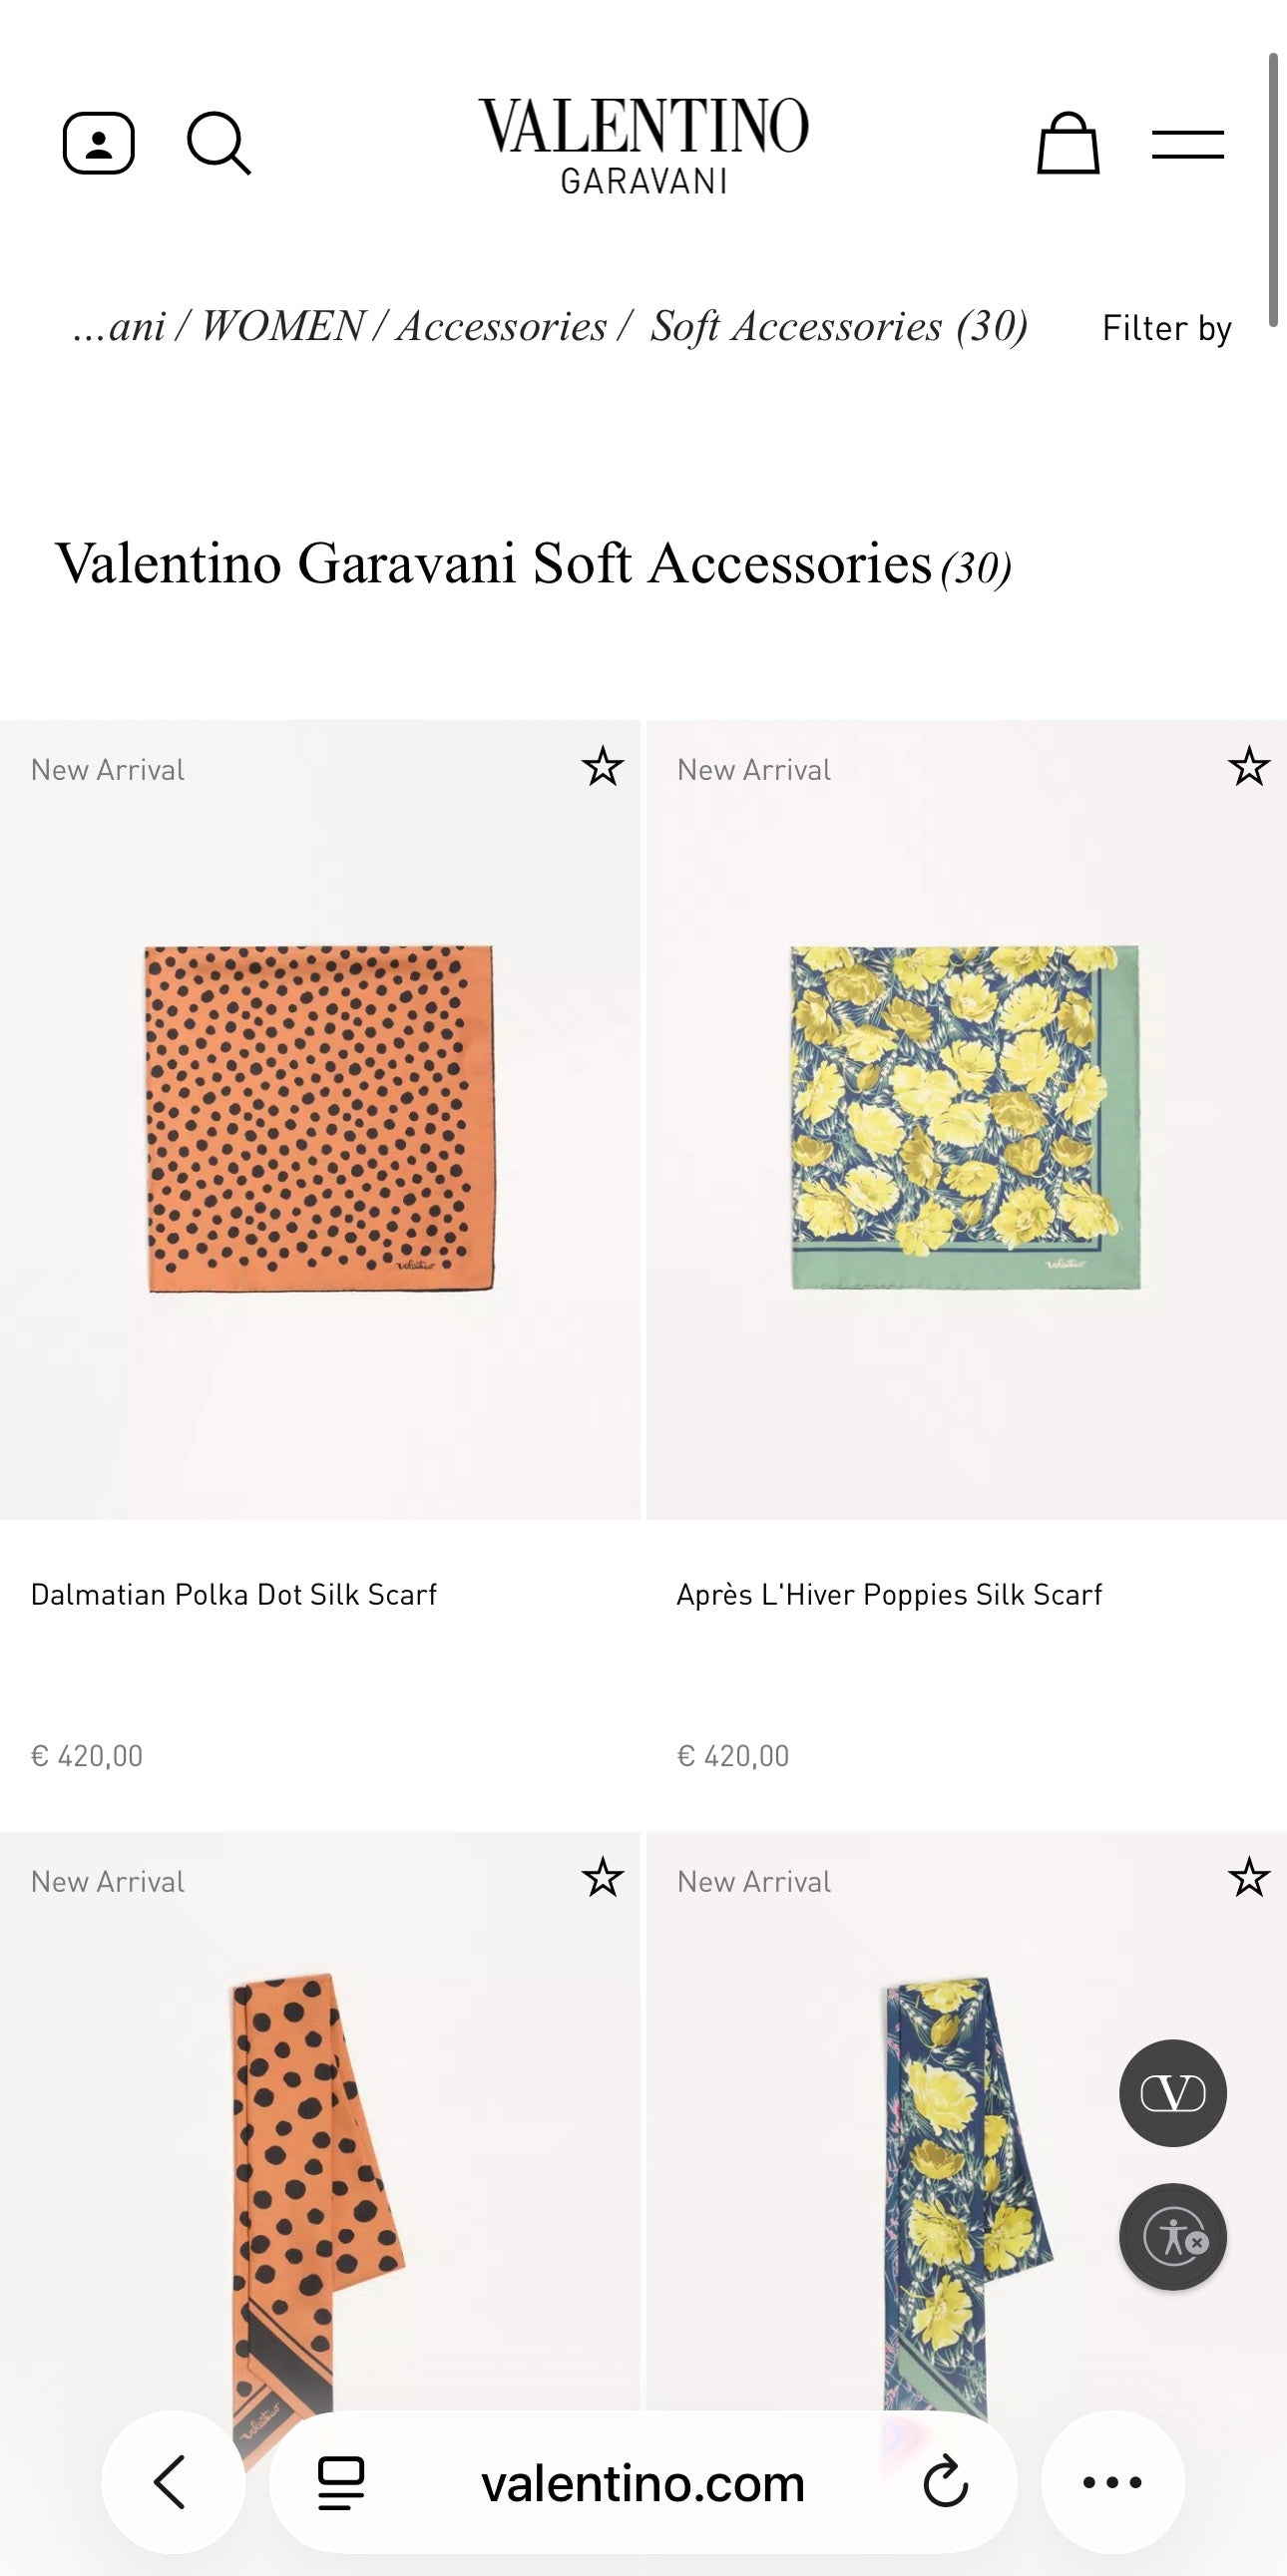The width and height of the screenshot is (1287, 2576).
Task: Click the Valentino Garavani logo
Action: [643, 144]
